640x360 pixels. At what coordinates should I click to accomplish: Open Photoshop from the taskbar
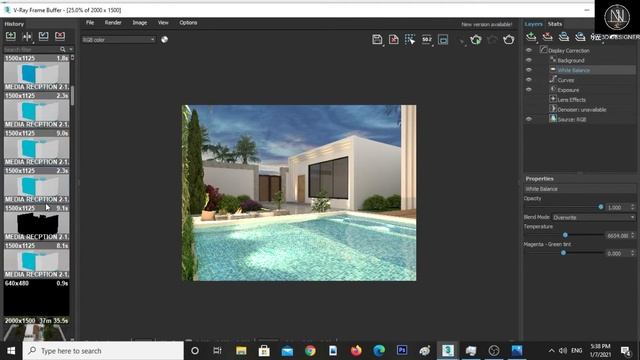pyautogui.click(x=402, y=351)
